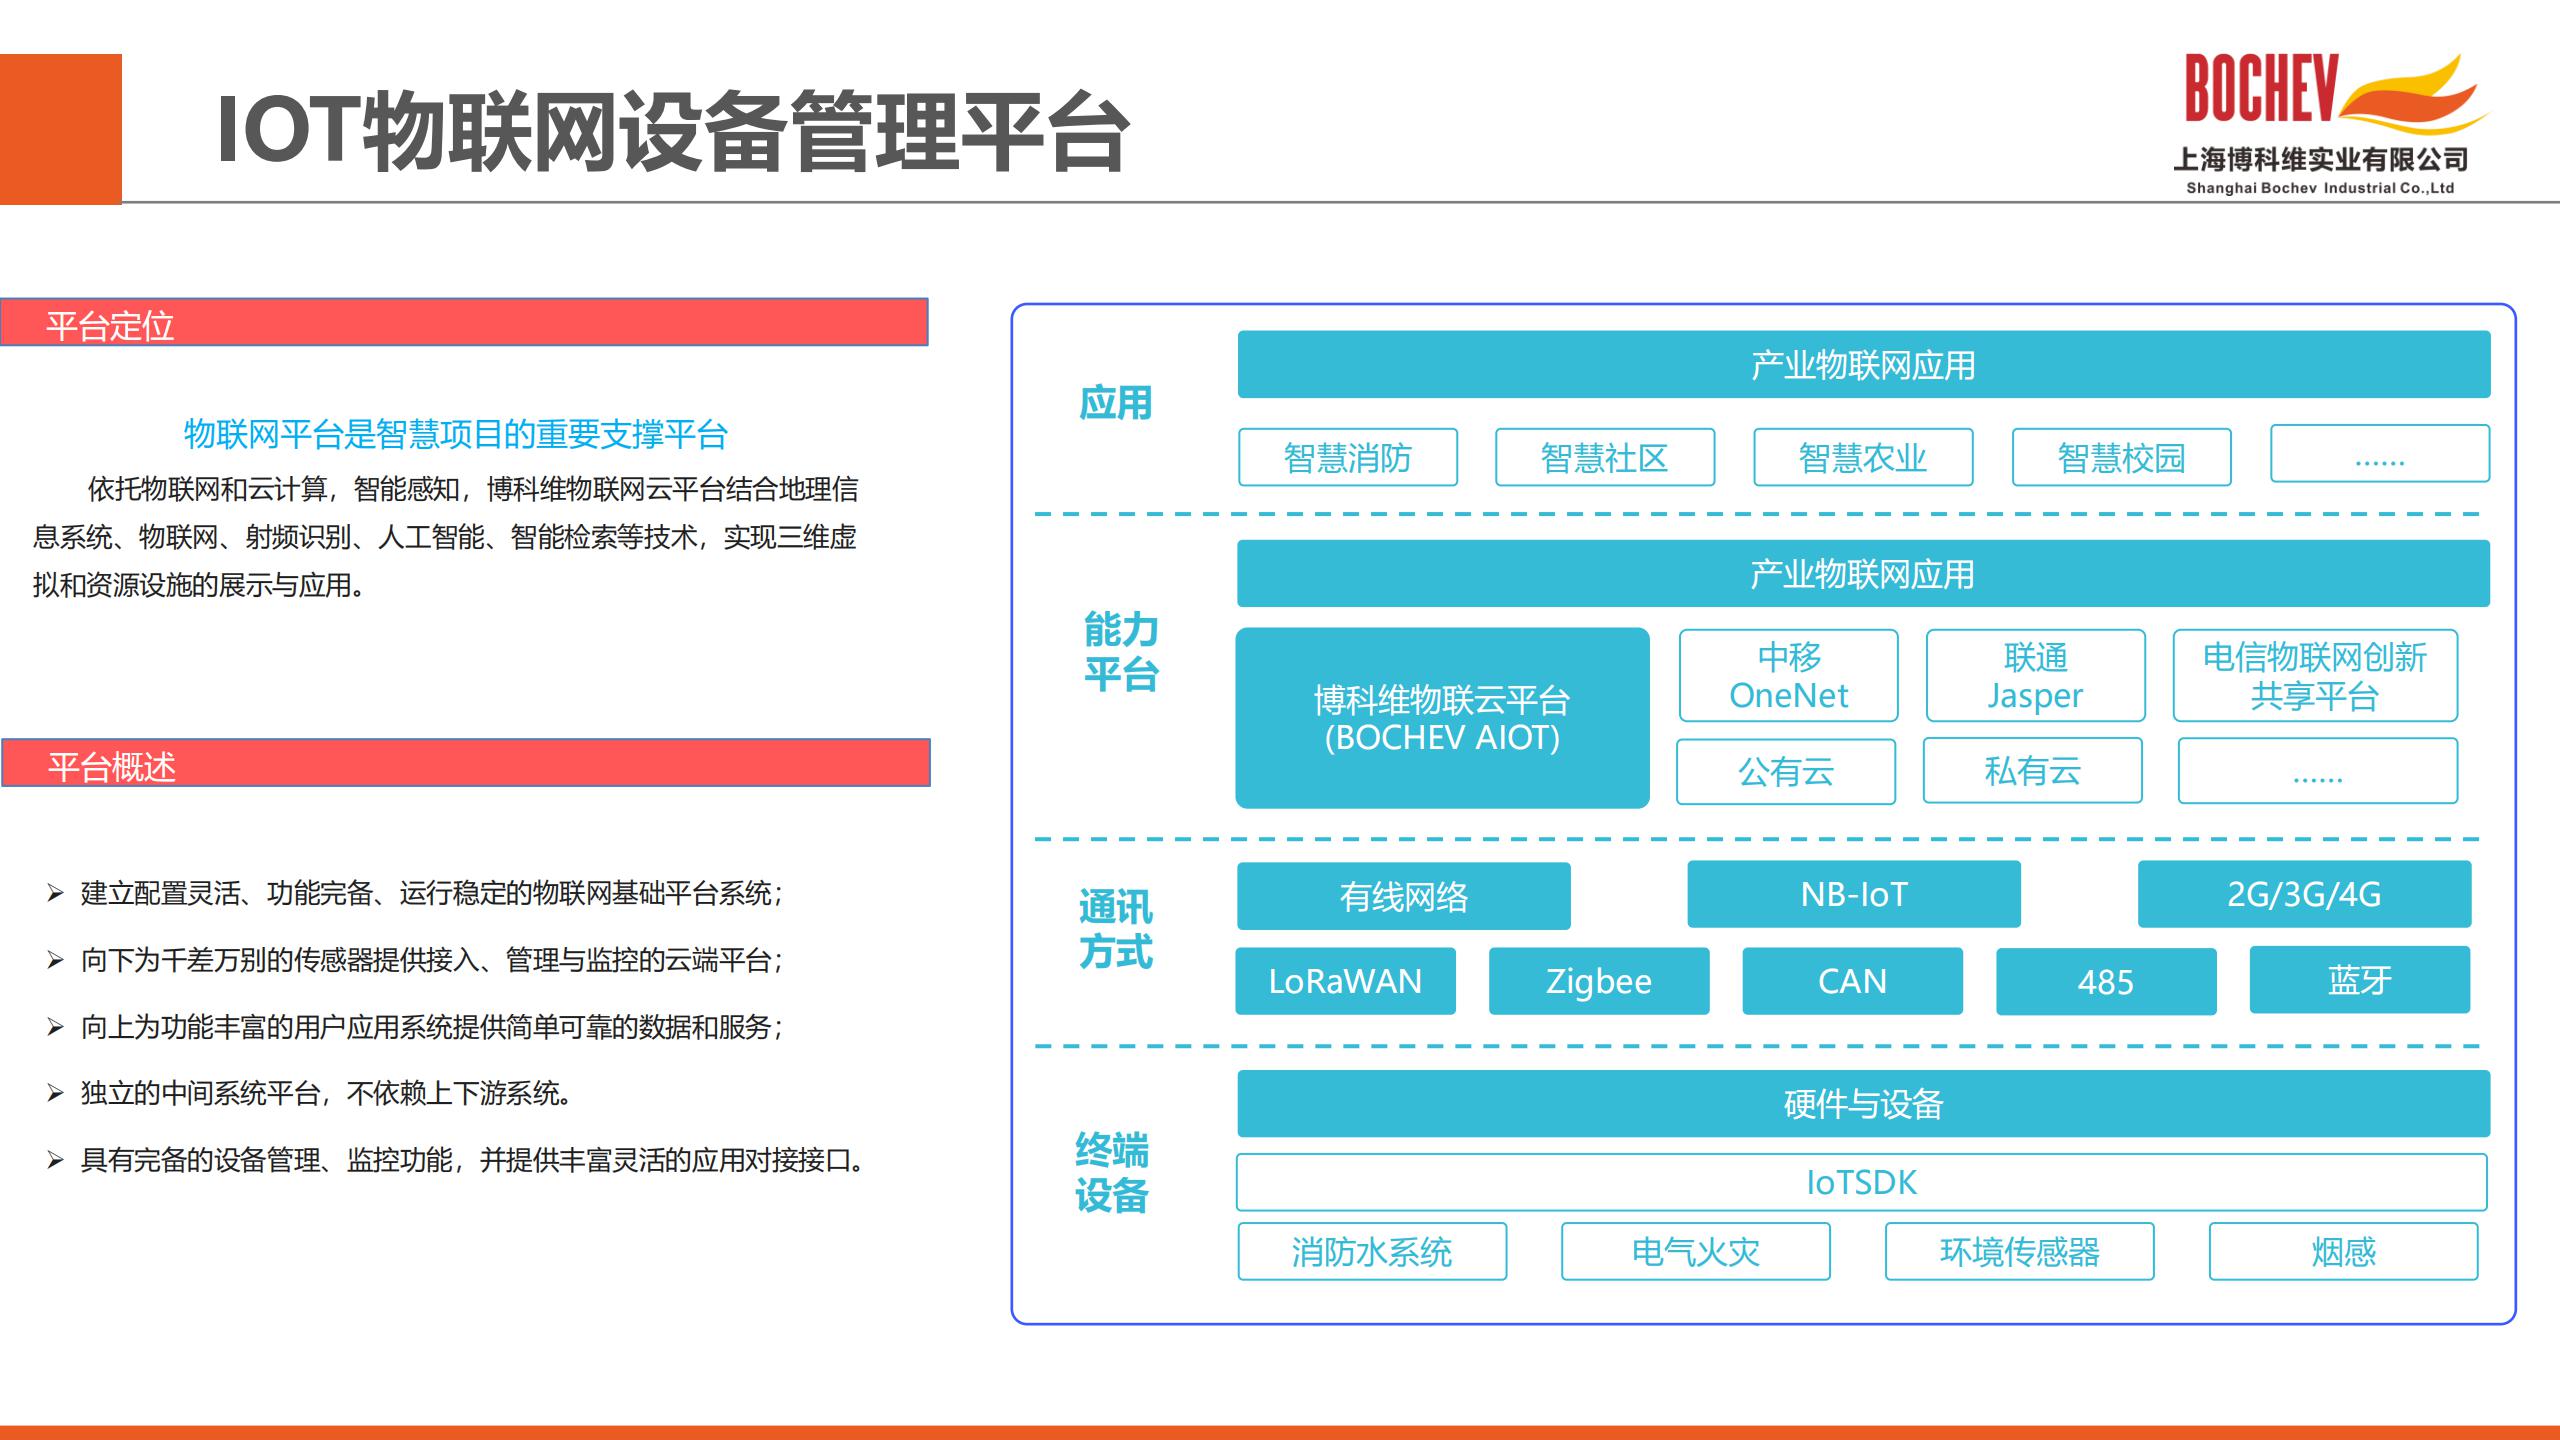Select the 平台概述 red header bar
Screen dimensions: 2560x1440
pos(465,763)
